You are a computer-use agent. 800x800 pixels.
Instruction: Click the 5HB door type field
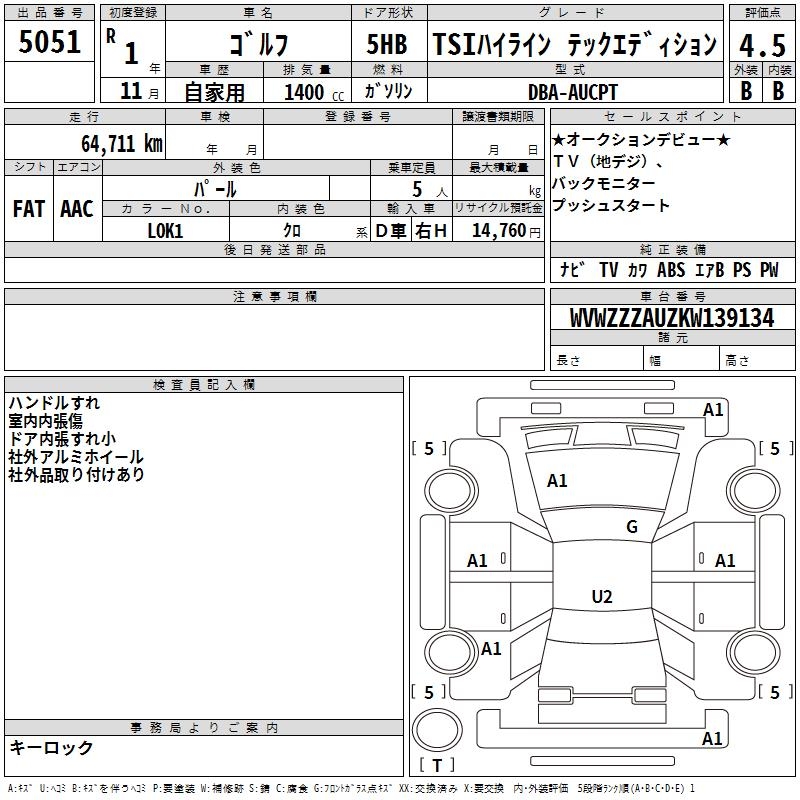click(x=387, y=45)
